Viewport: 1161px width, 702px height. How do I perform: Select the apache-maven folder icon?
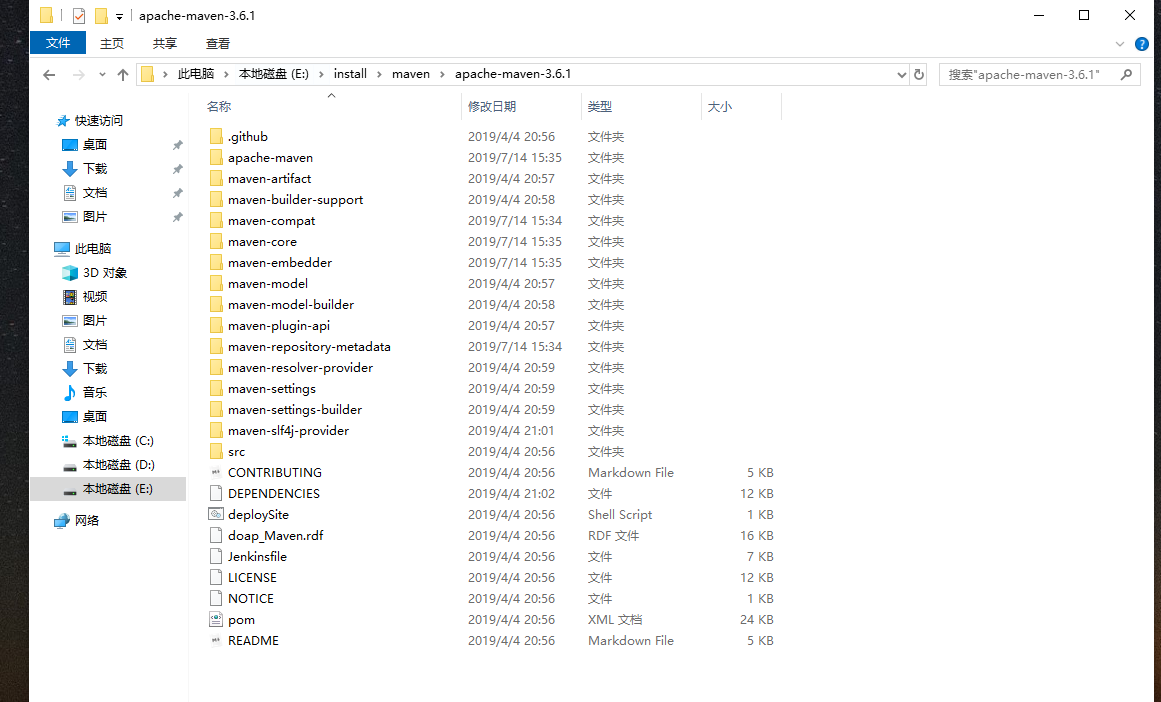pyautogui.click(x=216, y=157)
